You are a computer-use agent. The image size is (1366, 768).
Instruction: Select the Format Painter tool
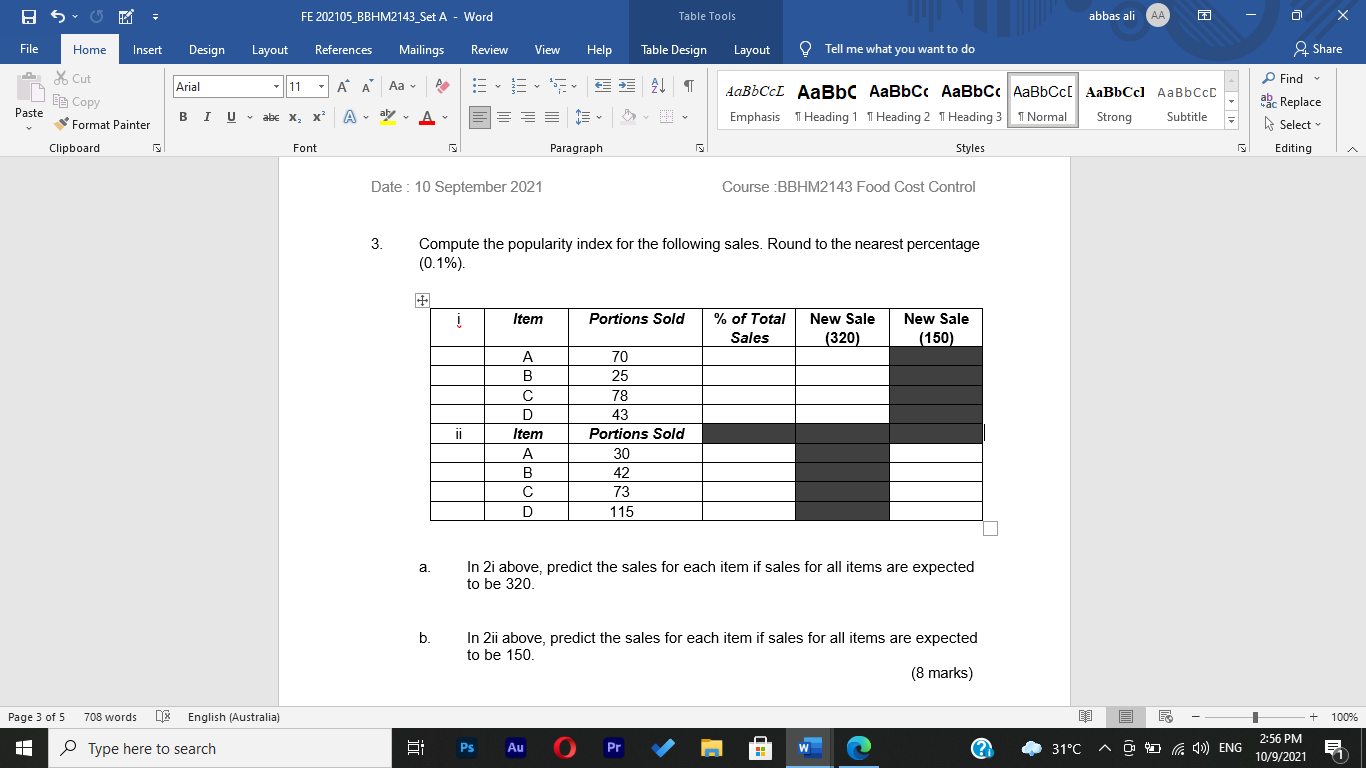103,124
